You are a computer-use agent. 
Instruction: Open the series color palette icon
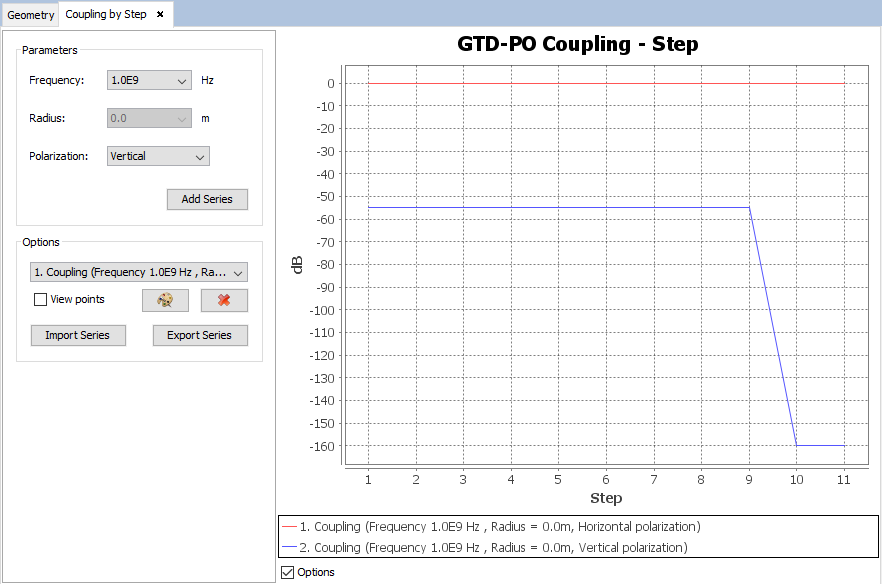click(165, 300)
